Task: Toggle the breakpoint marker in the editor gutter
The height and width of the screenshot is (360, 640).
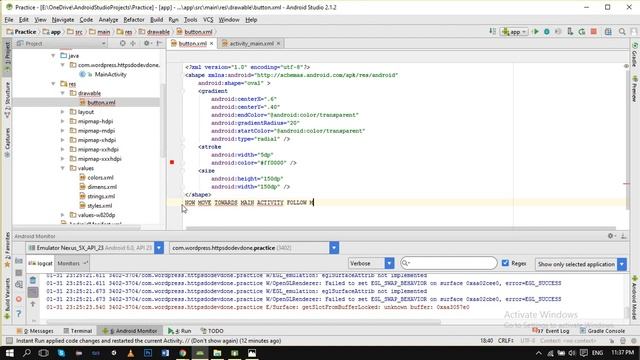Action: tap(172, 162)
